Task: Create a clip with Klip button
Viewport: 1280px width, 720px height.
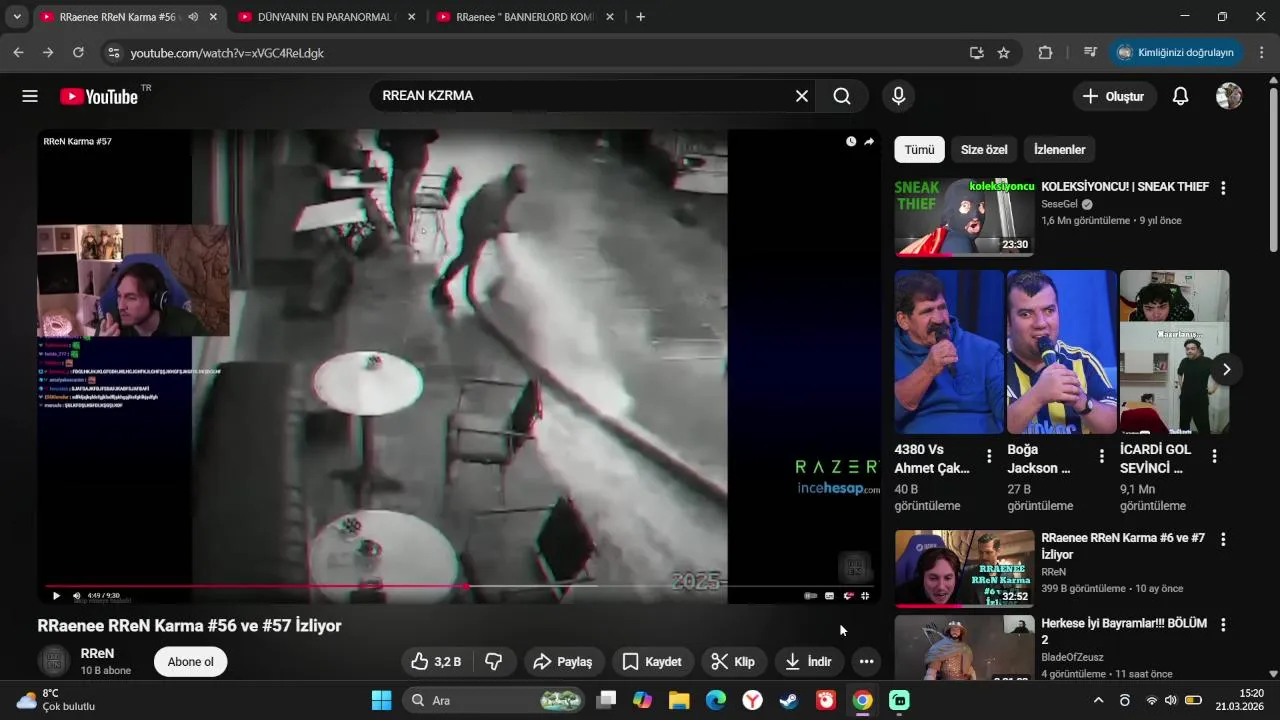Action: pos(733,661)
